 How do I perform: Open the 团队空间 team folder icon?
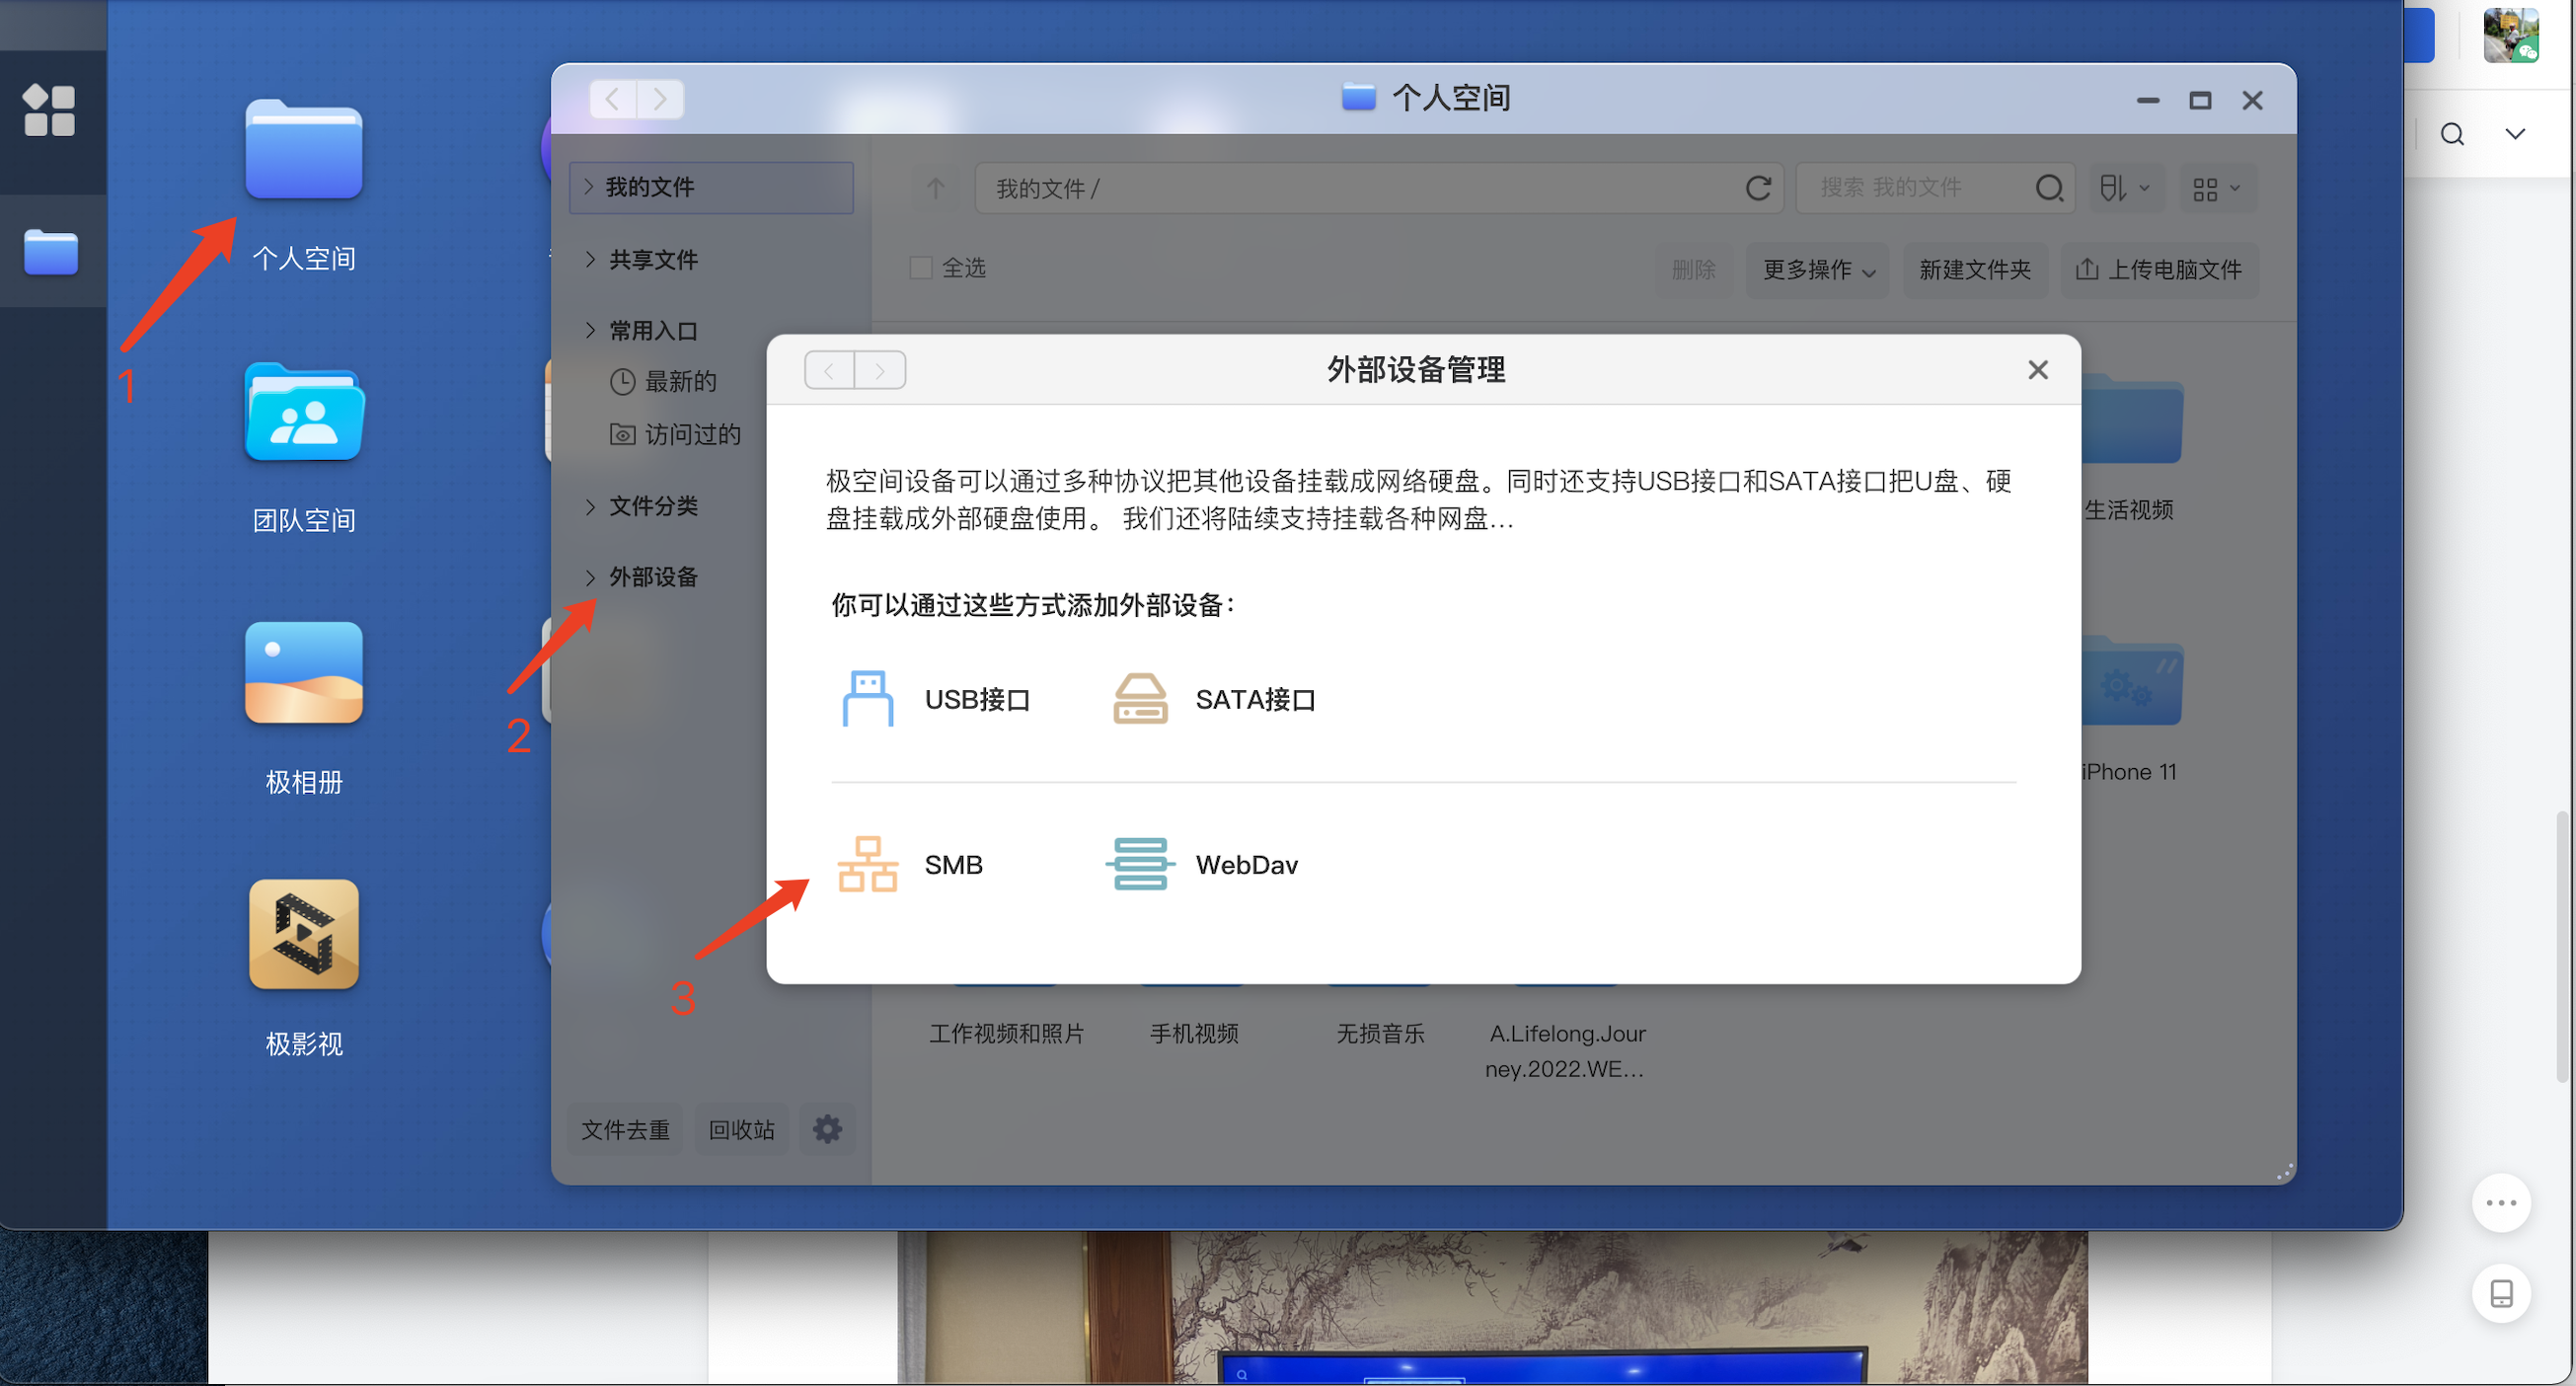click(x=304, y=412)
